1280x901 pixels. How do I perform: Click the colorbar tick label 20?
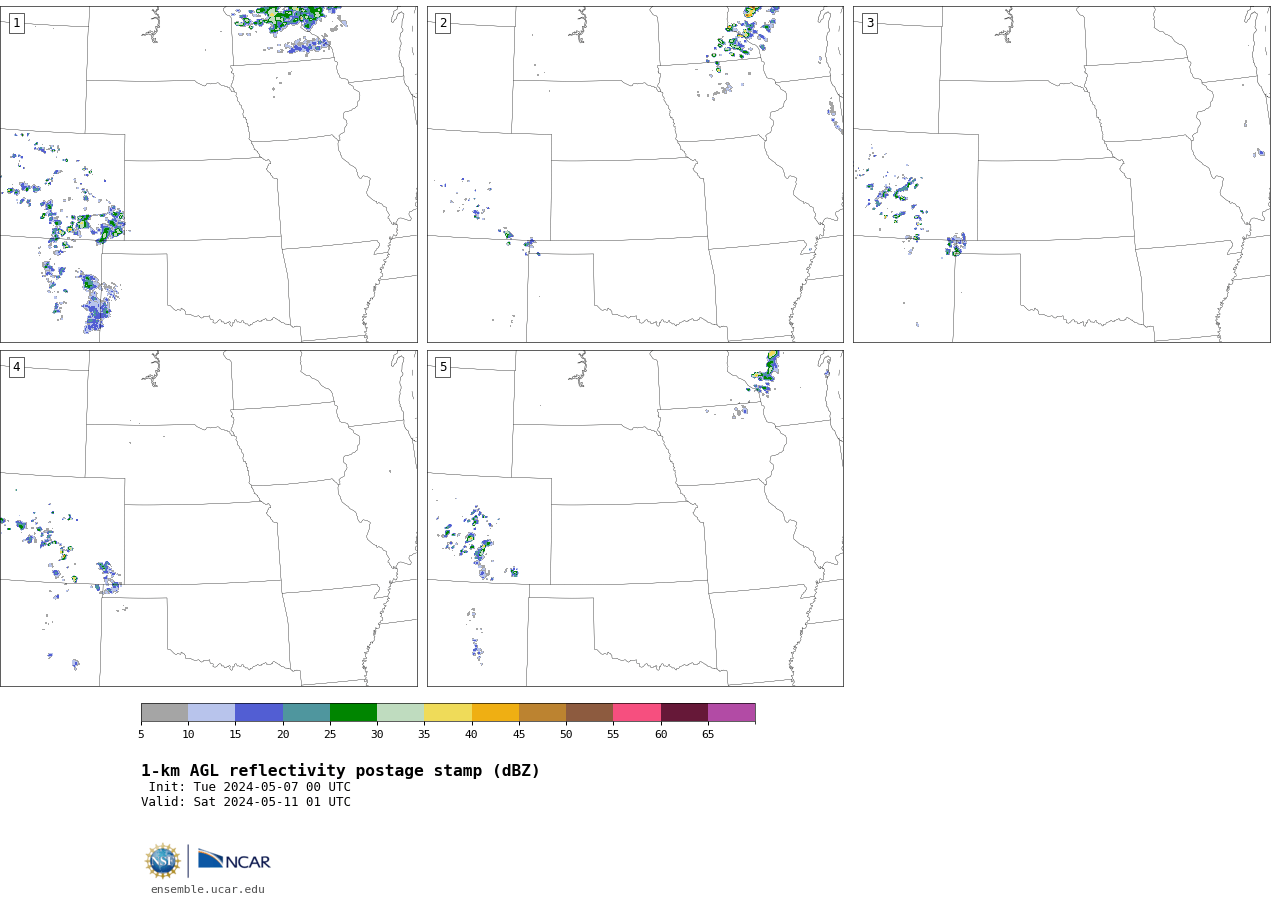(x=283, y=735)
